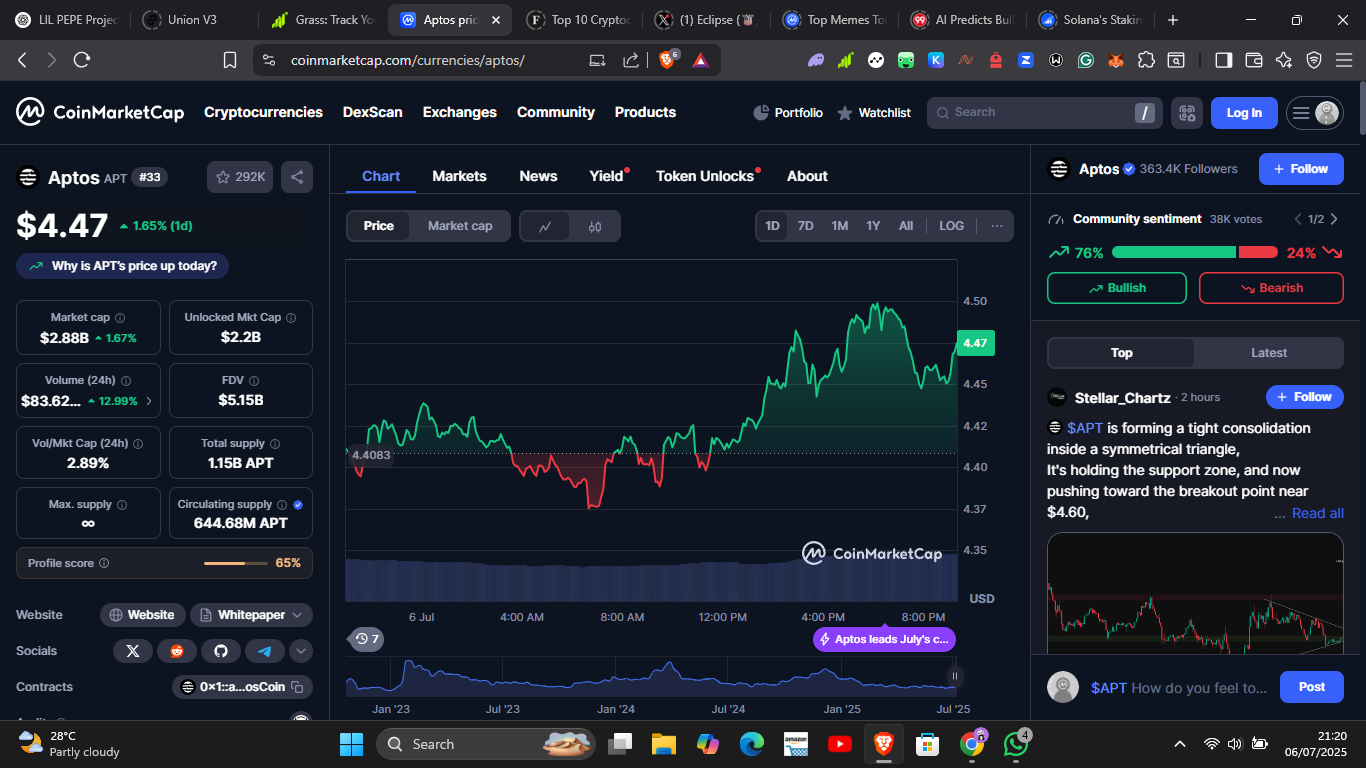
Task: Expand more socials chevron
Action: click(x=301, y=651)
